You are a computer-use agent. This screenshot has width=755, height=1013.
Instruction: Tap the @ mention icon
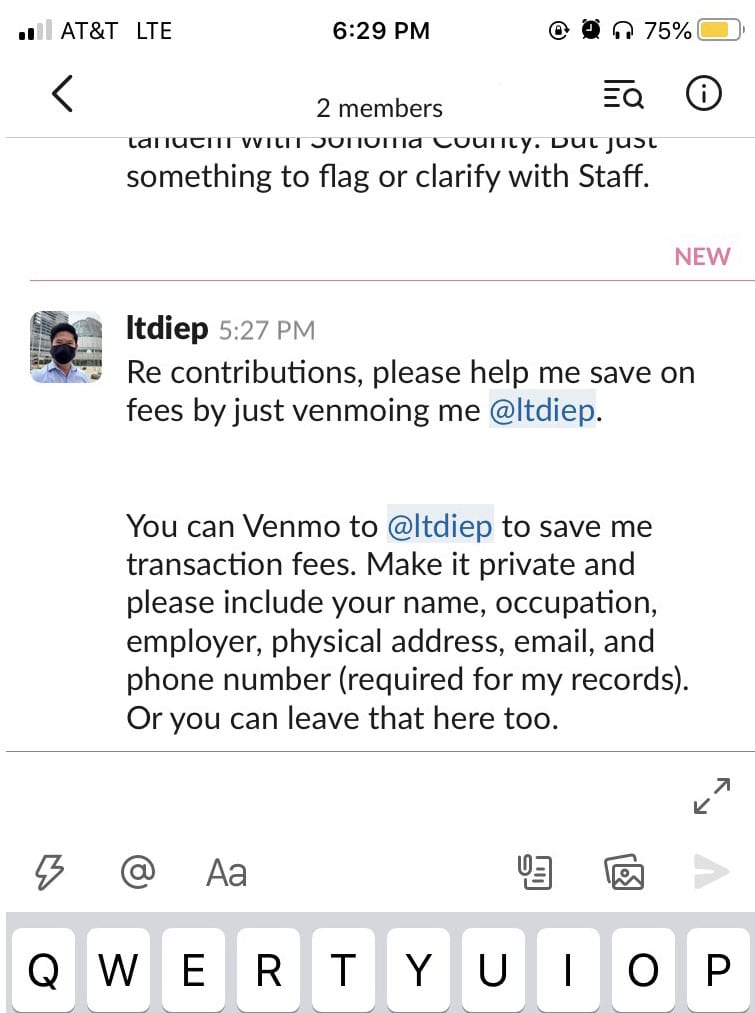[x=138, y=872]
